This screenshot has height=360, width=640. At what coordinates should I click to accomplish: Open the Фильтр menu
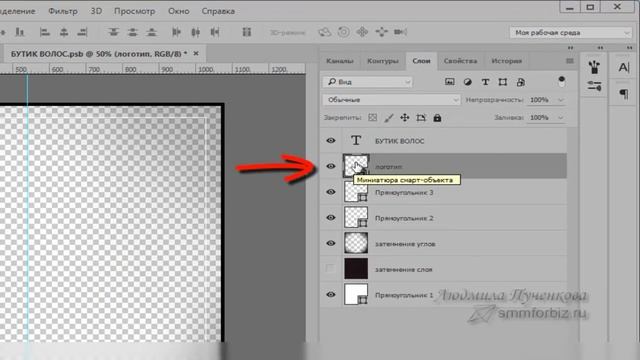click(63, 11)
